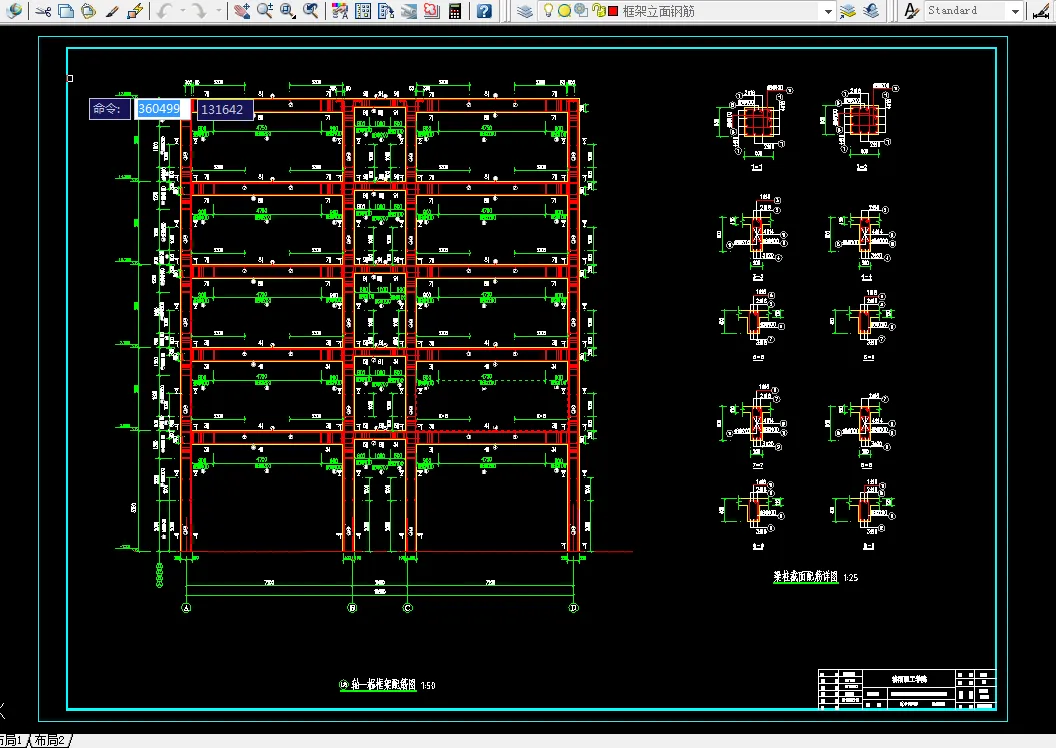
Task: Open the Properties palette icon
Action: click(x=340, y=11)
